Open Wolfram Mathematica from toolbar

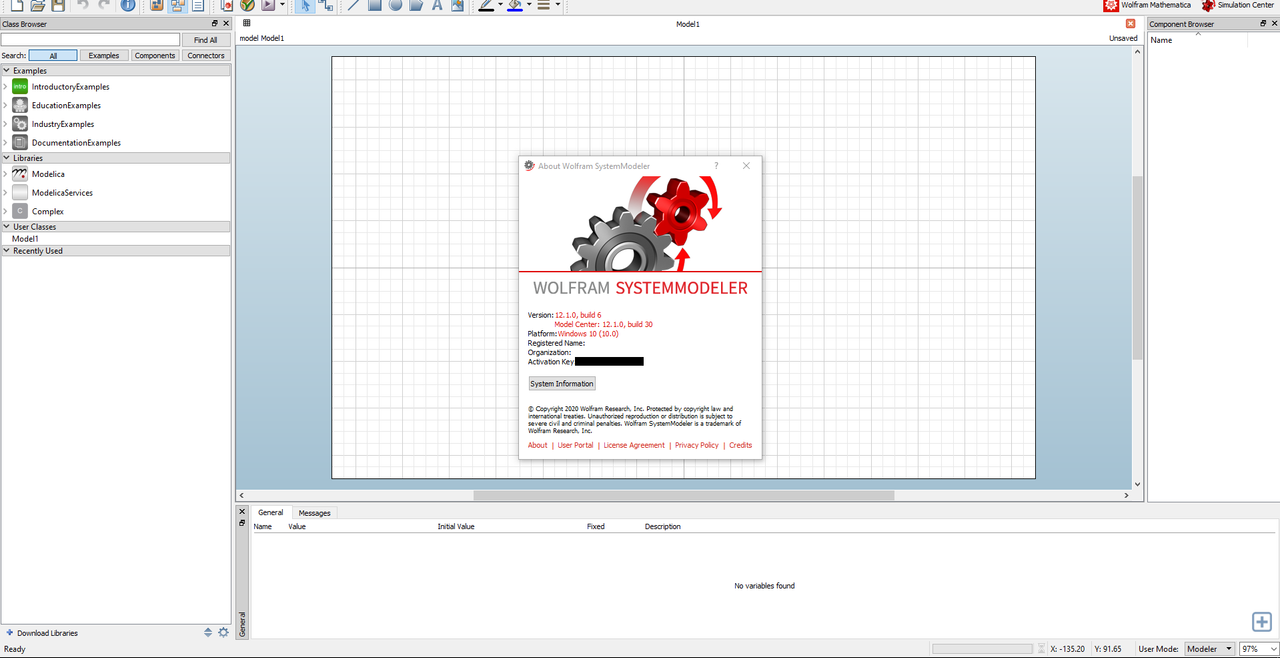point(1148,5)
